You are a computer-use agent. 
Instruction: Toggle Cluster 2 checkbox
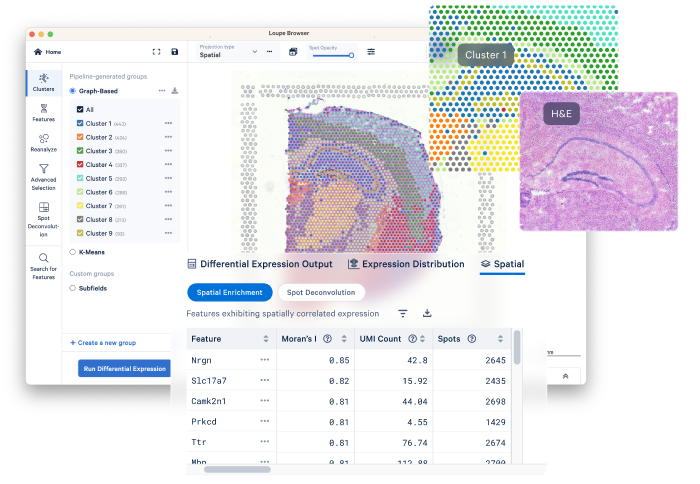point(80,137)
